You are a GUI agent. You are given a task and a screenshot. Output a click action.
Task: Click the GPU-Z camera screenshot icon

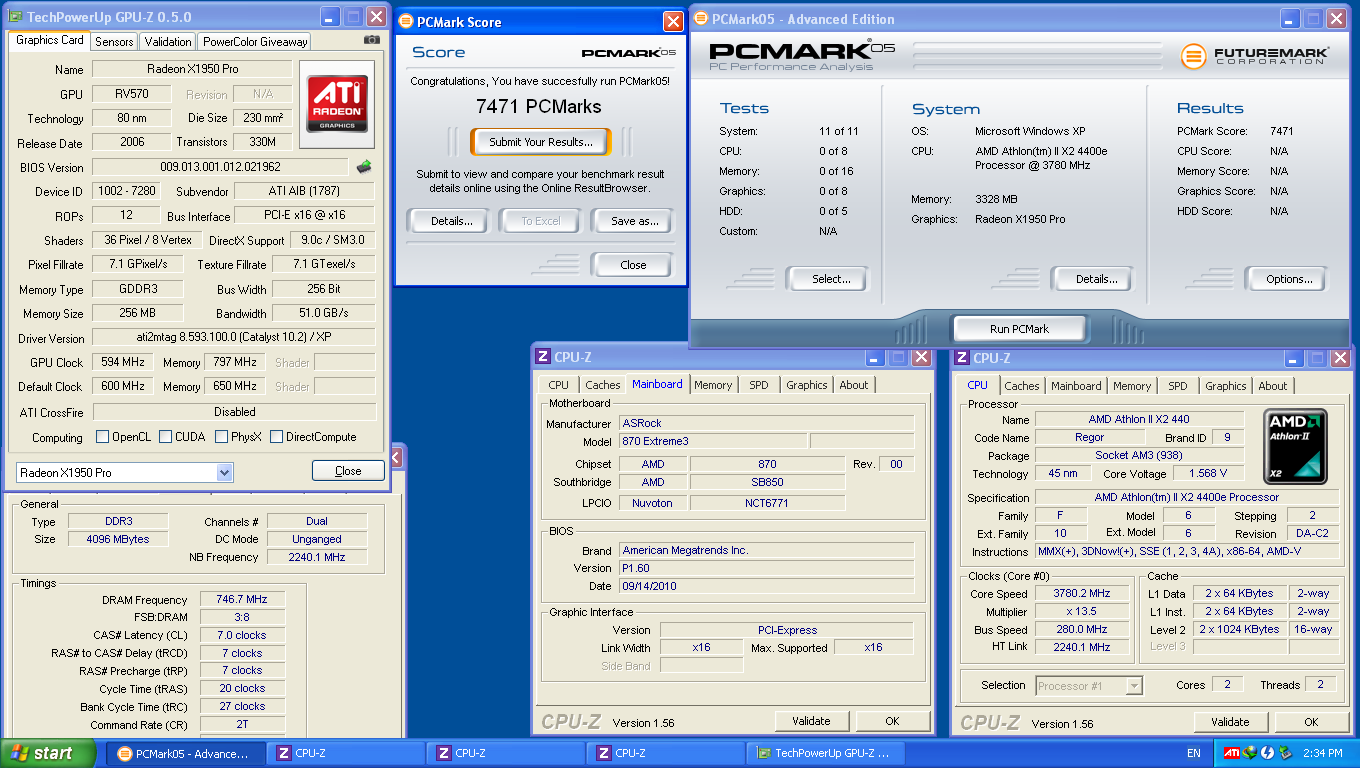click(372, 40)
